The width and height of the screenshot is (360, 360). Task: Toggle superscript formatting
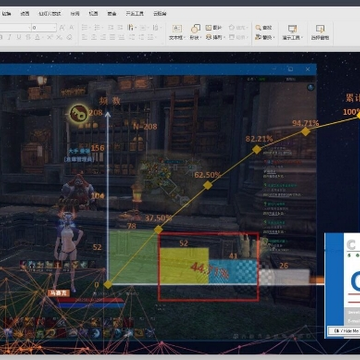[50, 37]
